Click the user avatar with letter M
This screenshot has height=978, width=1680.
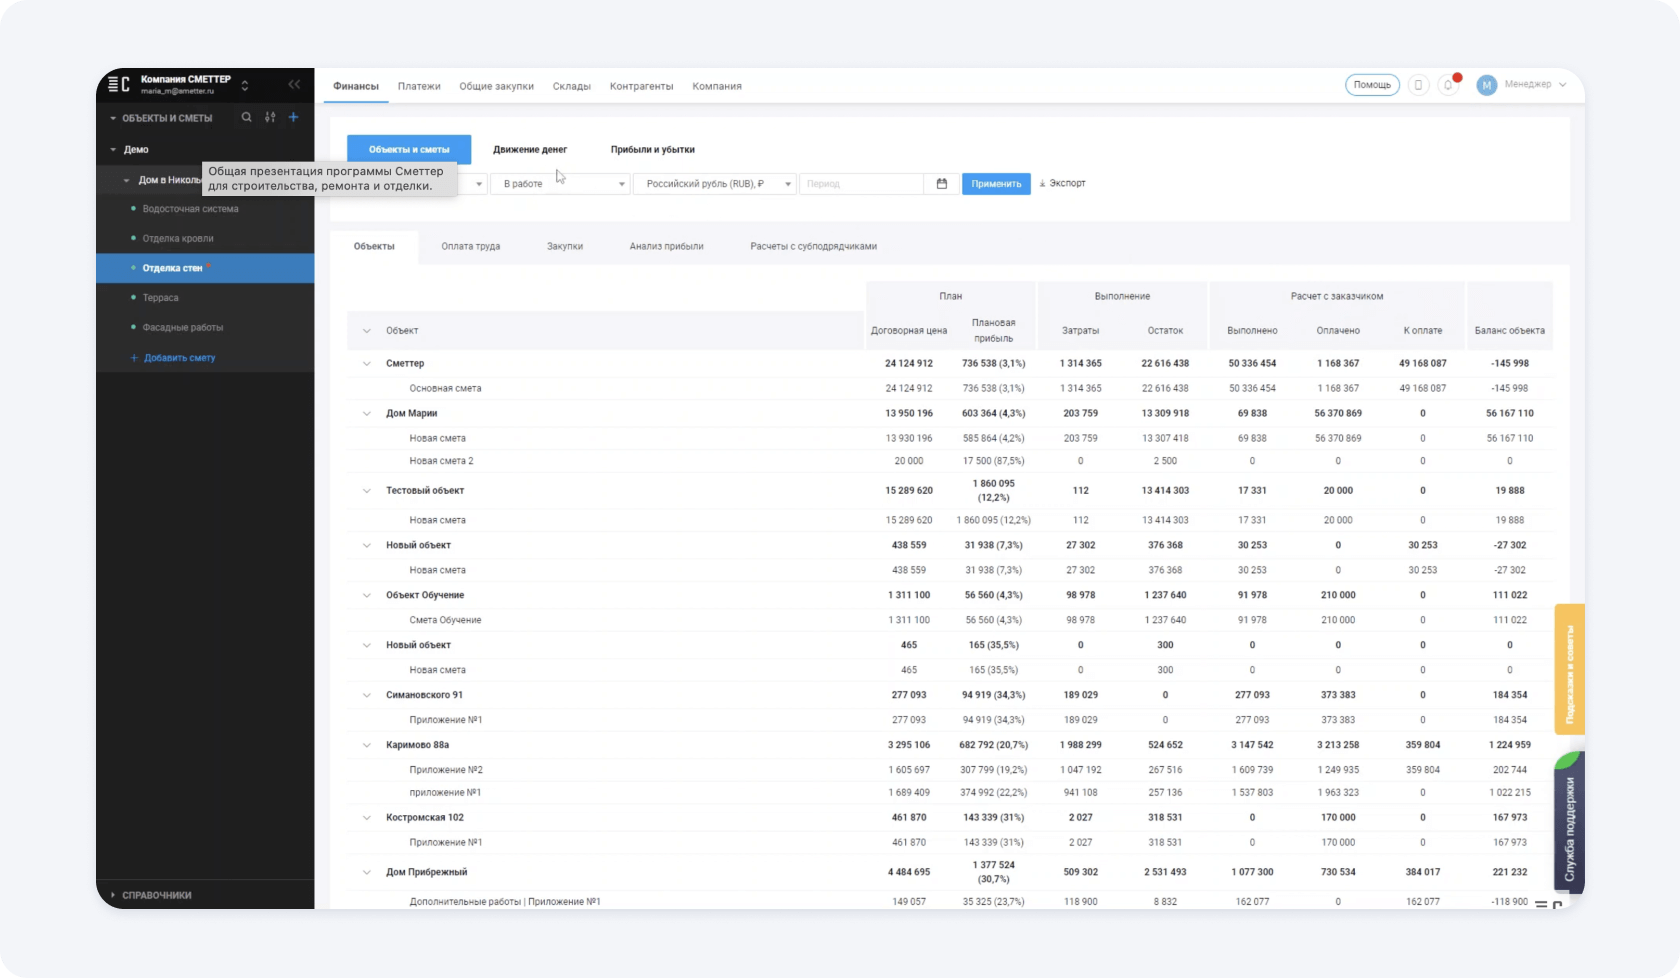click(x=1486, y=86)
